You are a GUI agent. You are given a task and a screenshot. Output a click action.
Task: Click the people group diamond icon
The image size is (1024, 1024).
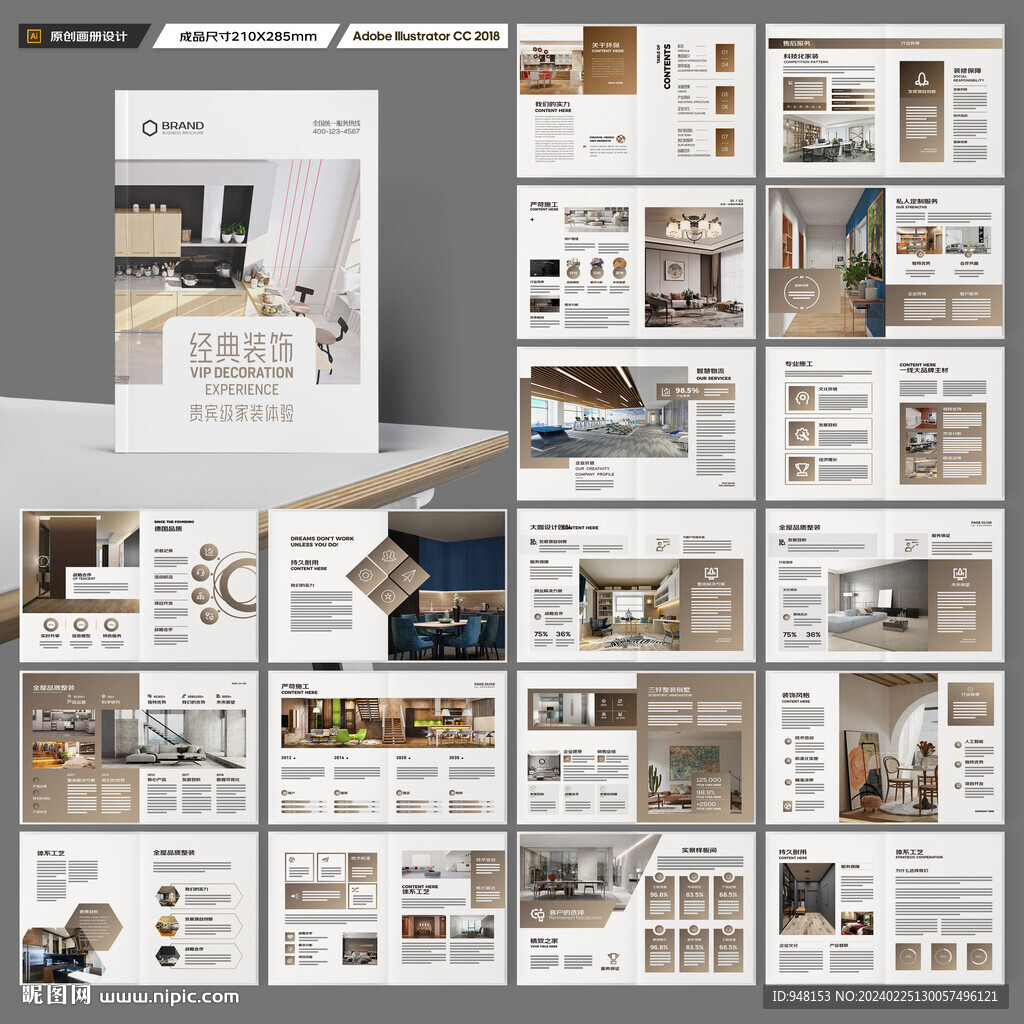[x=389, y=554]
